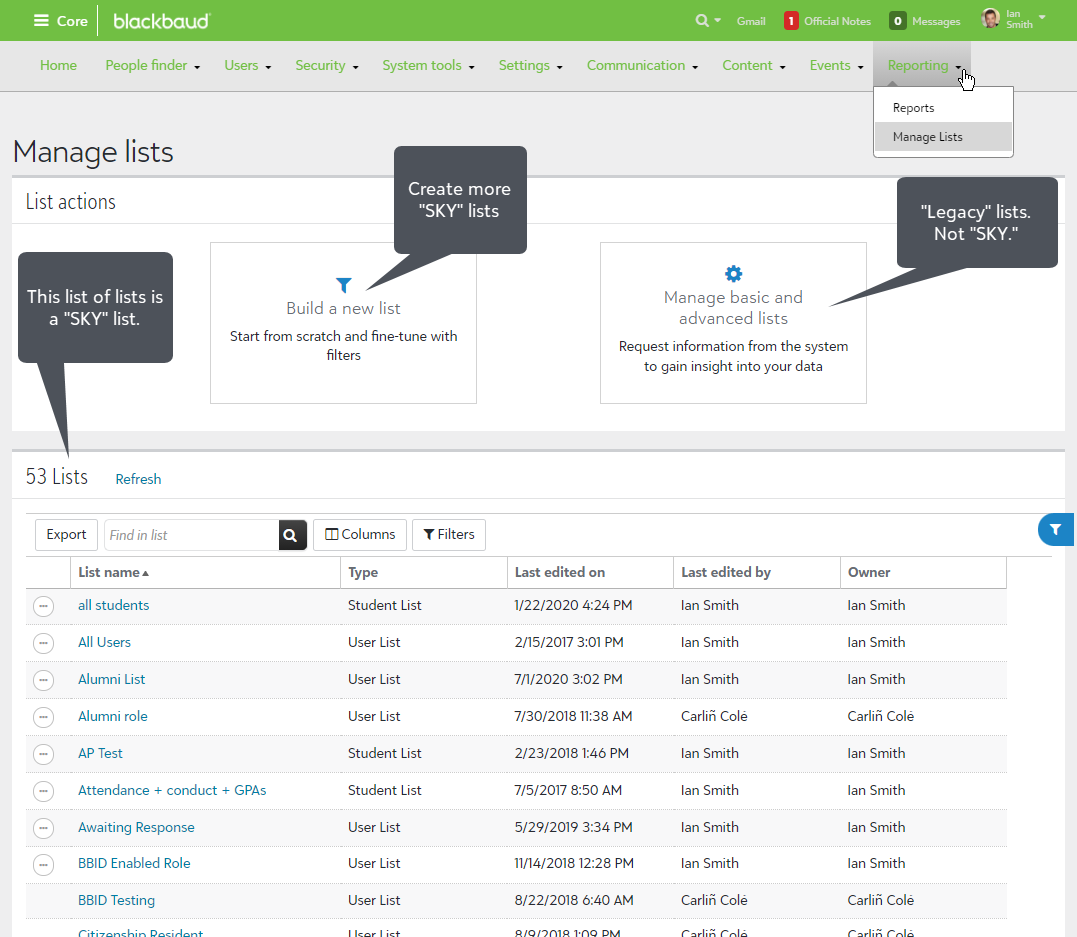The image size is (1077, 937).
Task: Open the BBID Enabled Role list
Action: [x=134, y=863]
